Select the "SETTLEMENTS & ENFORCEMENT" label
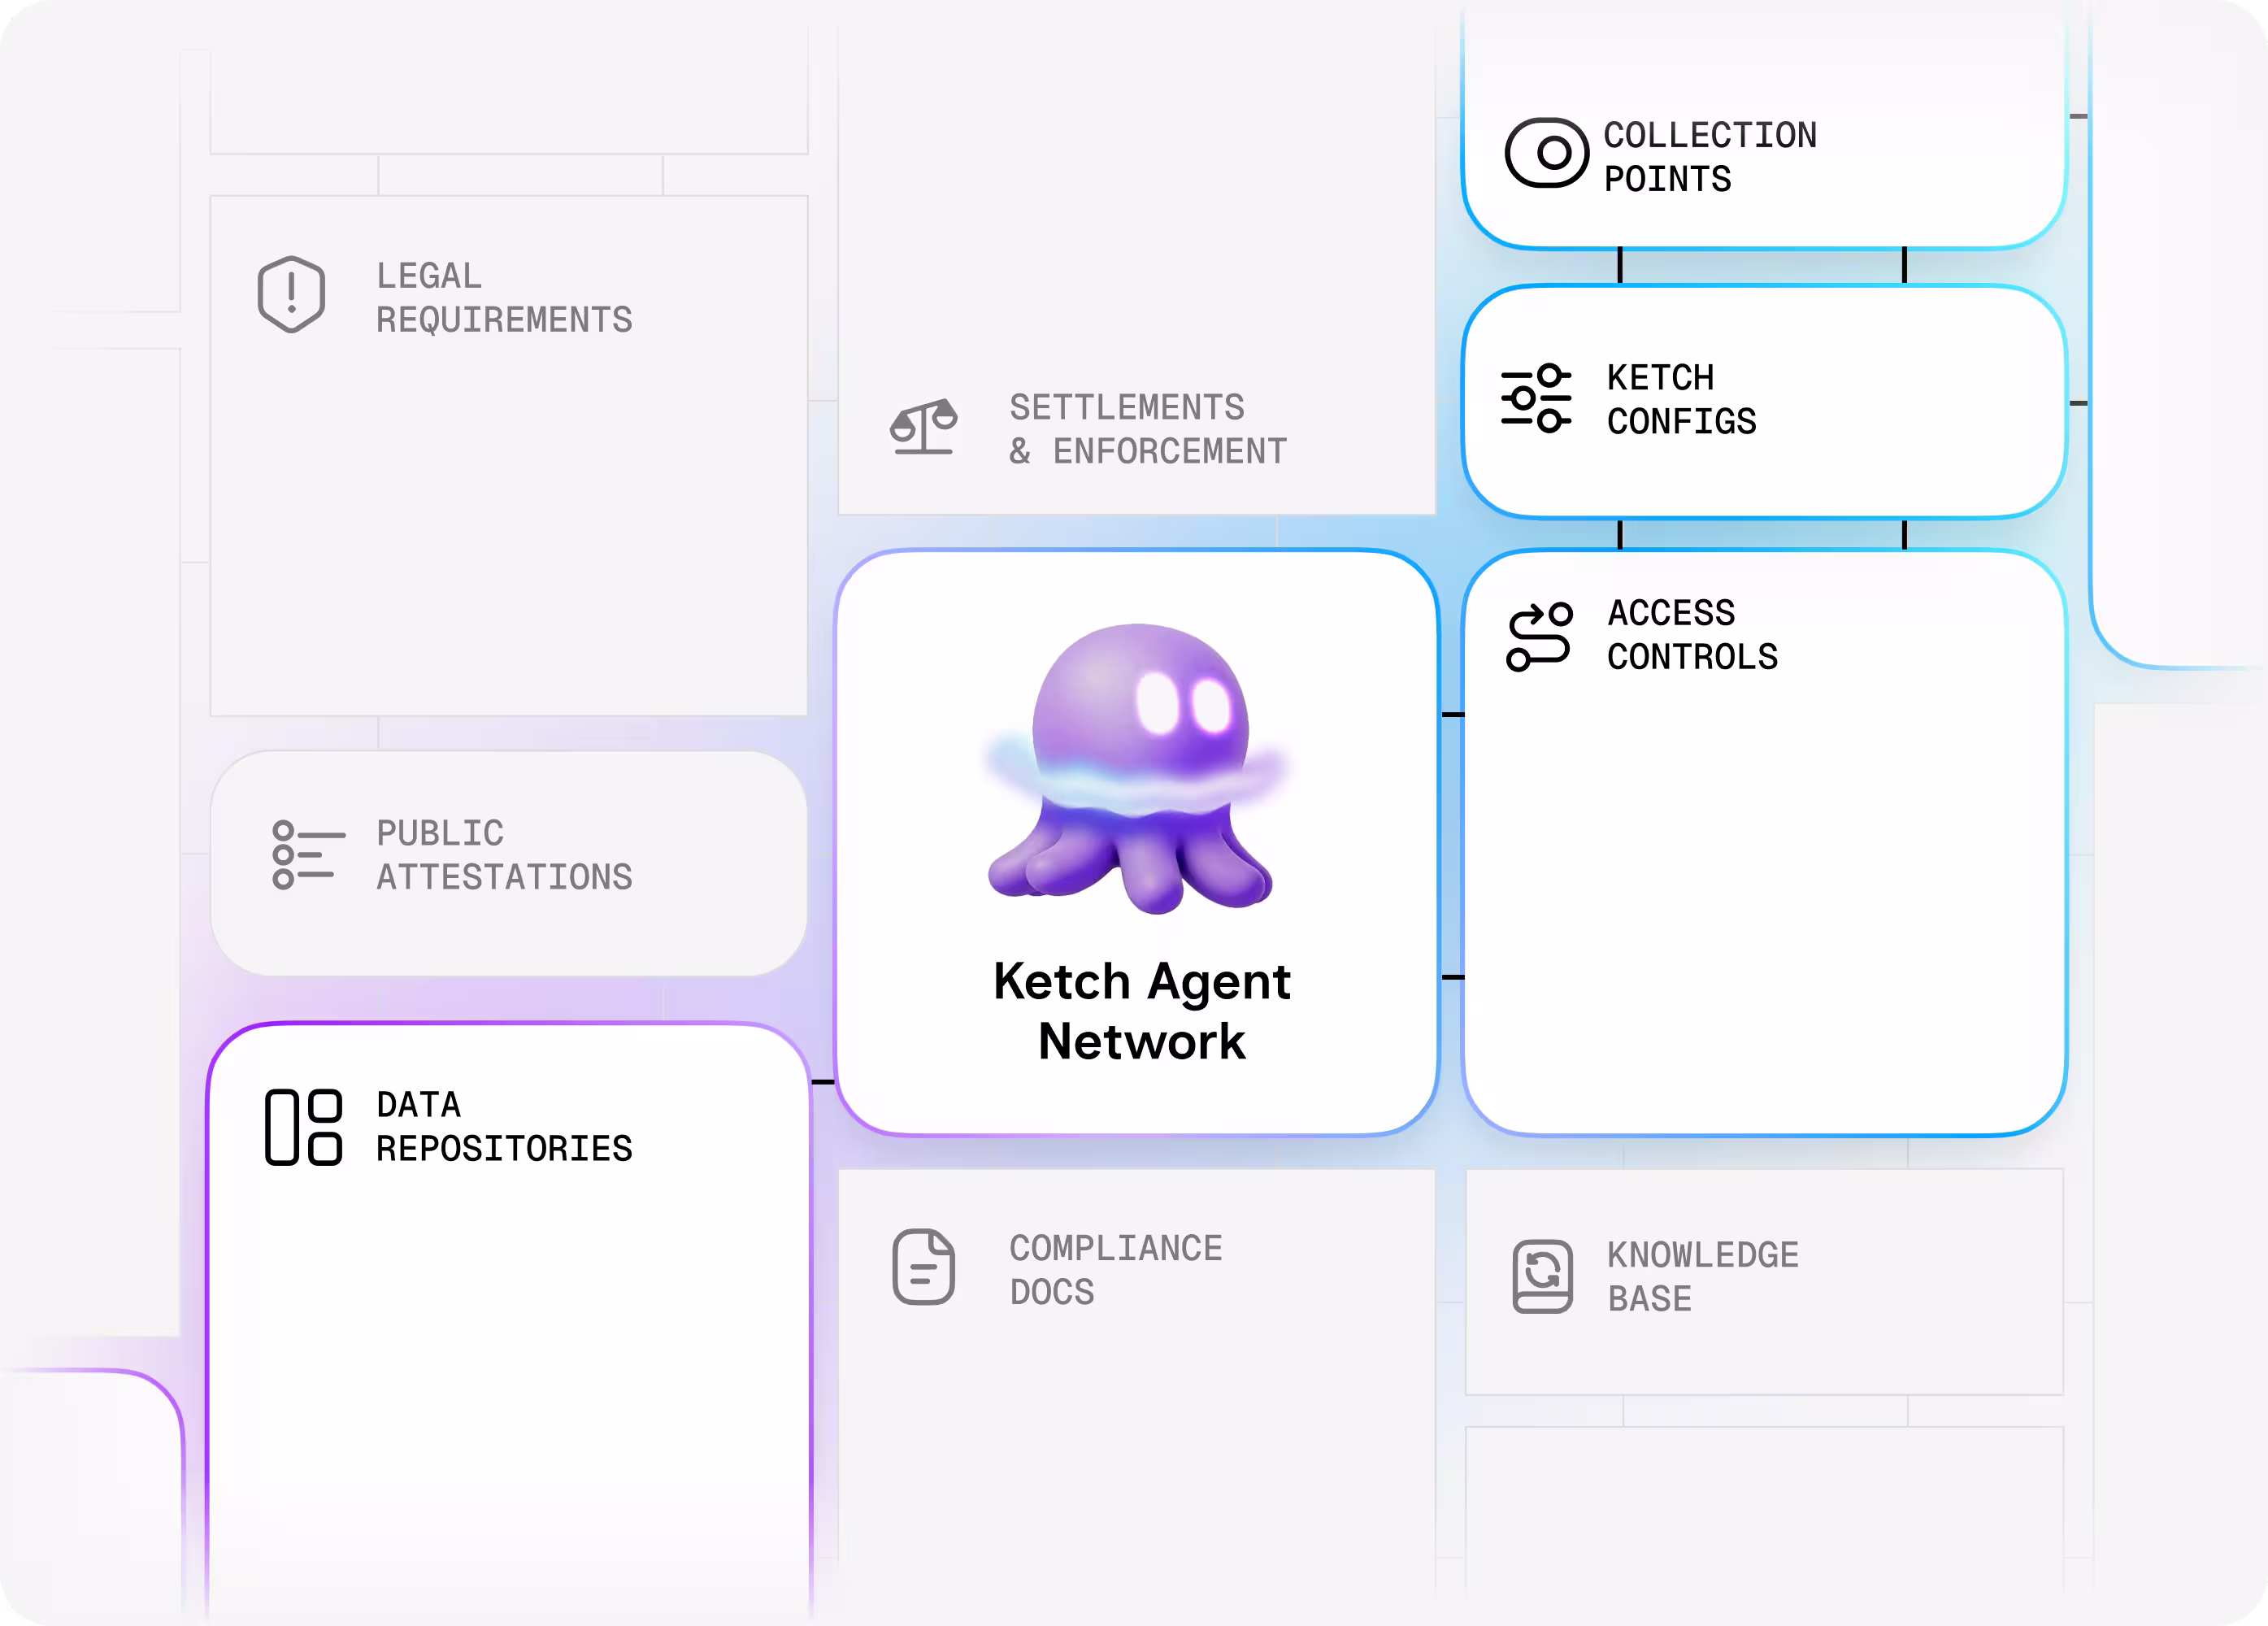Image resolution: width=2268 pixels, height=1626 pixels. click(x=1148, y=429)
